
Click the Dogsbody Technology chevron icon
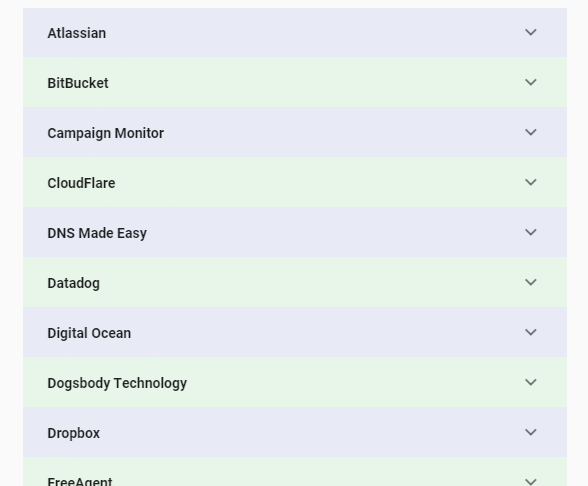point(531,382)
